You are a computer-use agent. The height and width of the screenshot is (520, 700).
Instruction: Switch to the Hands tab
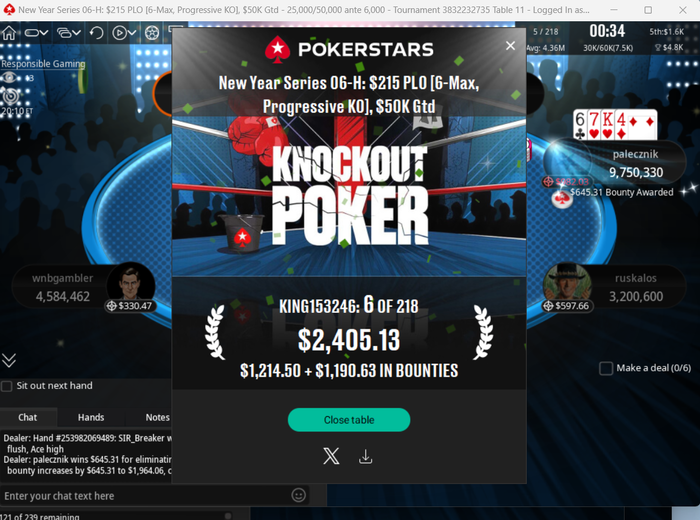91,417
